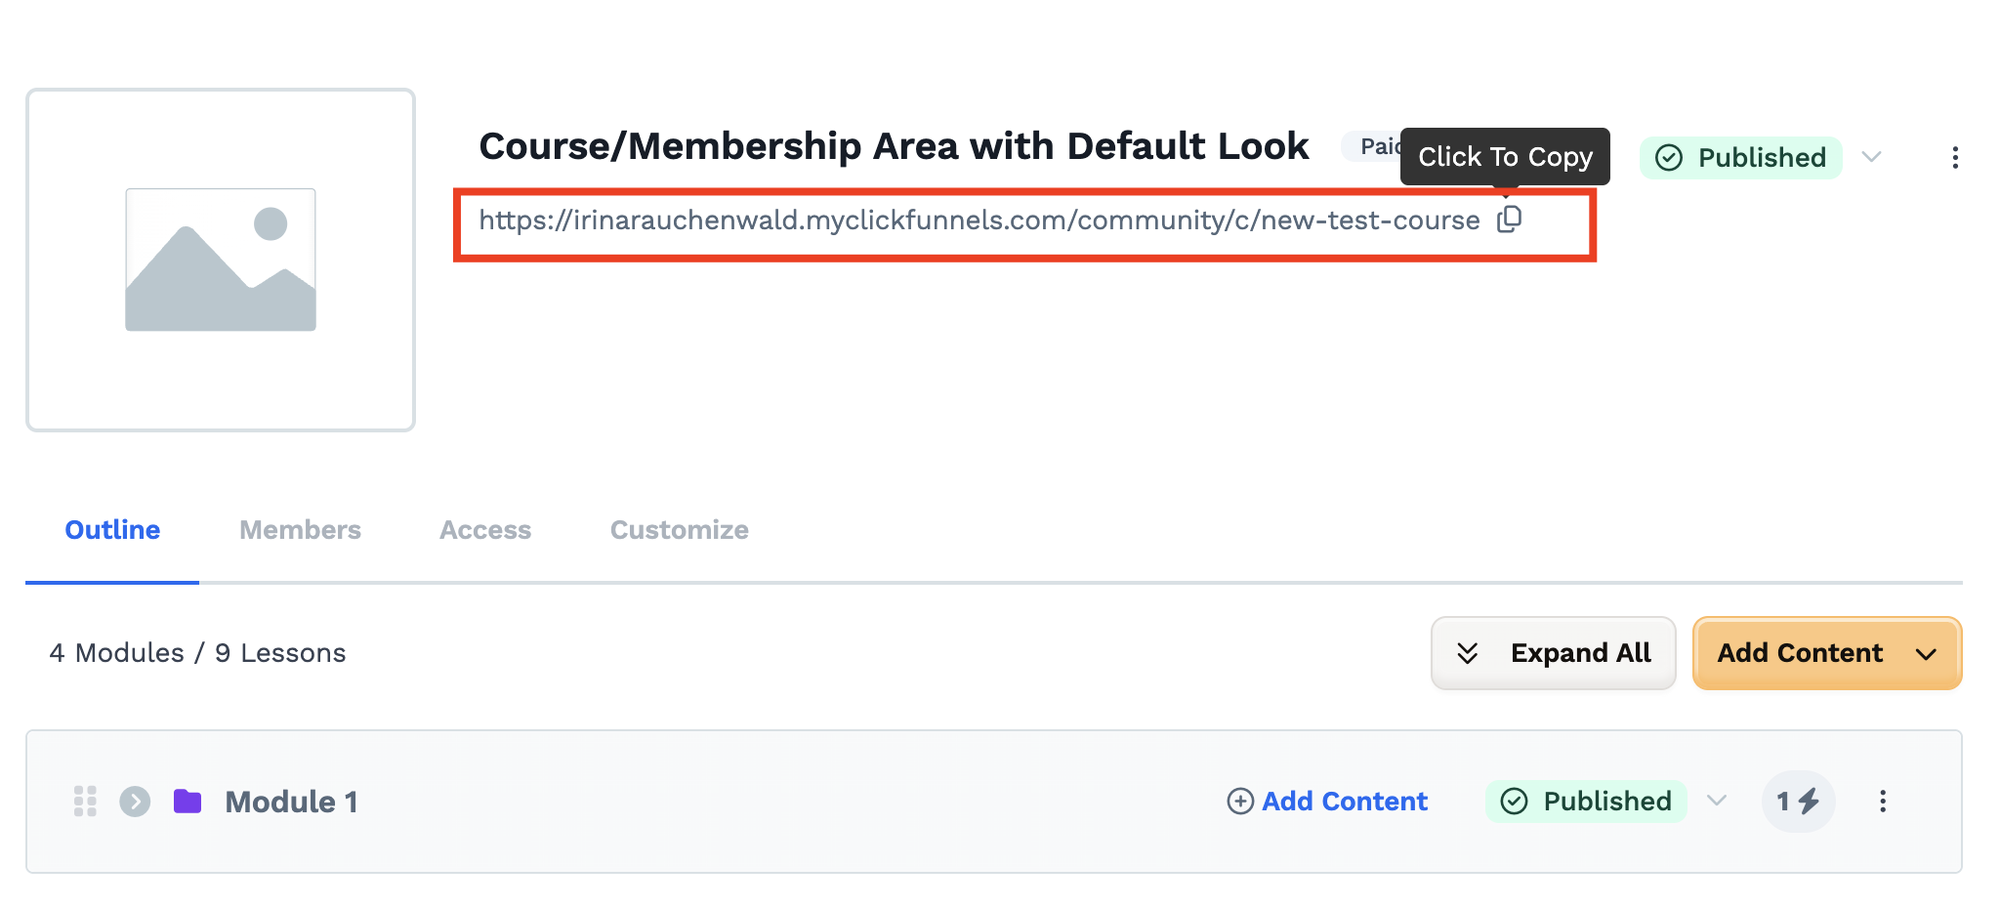
Task: Click the course URL link text
Action: (979, 220)
